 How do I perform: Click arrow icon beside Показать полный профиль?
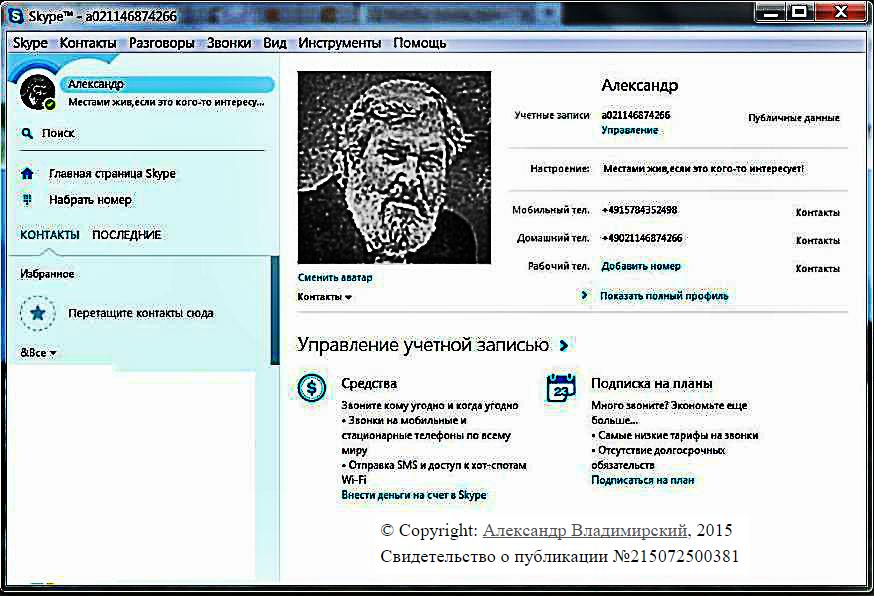[584, 295]
